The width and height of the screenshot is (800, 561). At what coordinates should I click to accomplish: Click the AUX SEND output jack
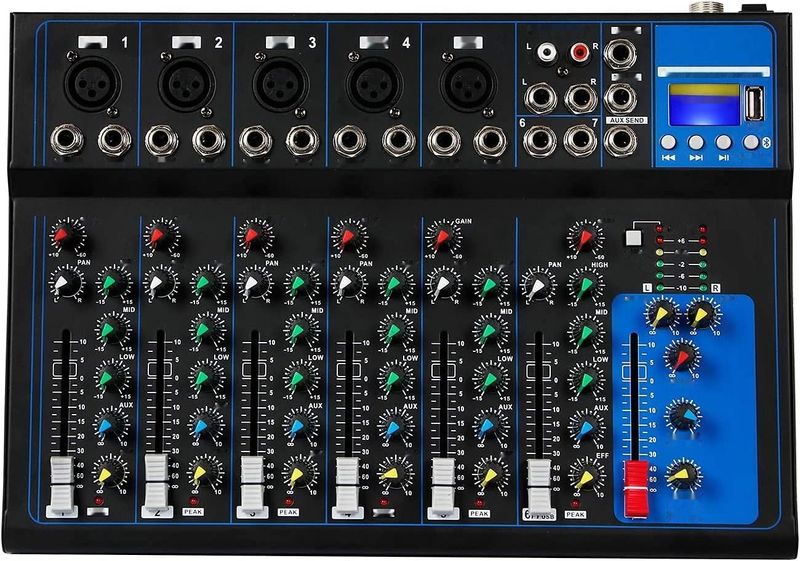click(x=620, y=140)
